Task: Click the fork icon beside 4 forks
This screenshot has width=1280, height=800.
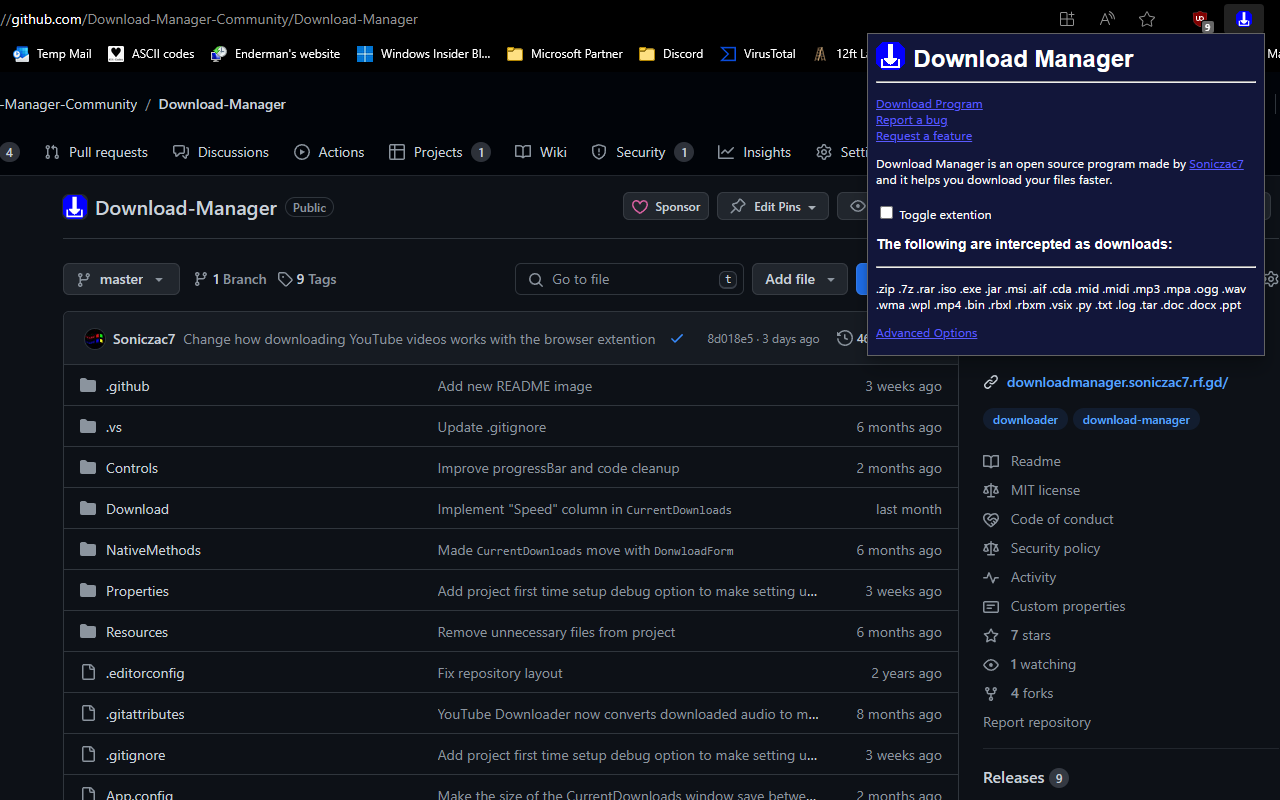Action: pos(991,693)
